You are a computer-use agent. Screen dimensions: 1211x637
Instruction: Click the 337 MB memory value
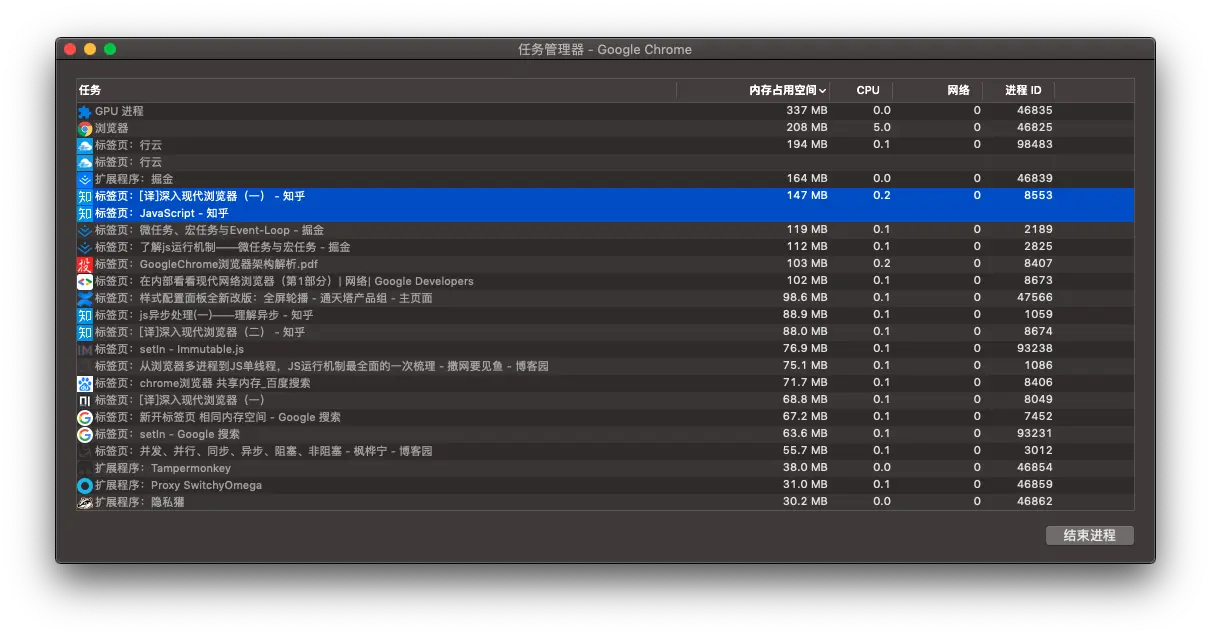(x=806, y=111)
